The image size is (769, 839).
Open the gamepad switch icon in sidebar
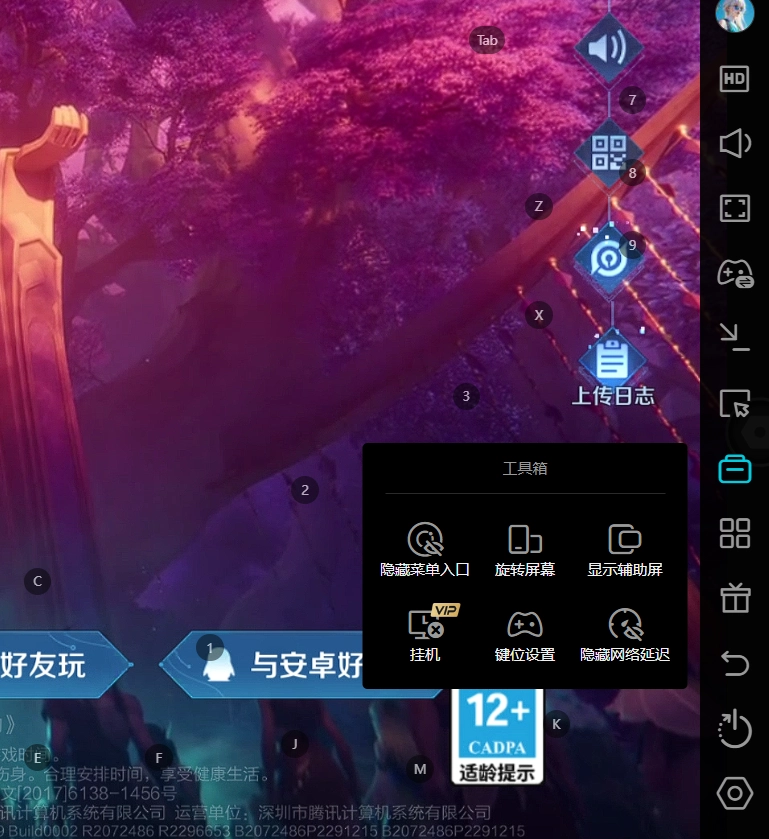[735, 273]
